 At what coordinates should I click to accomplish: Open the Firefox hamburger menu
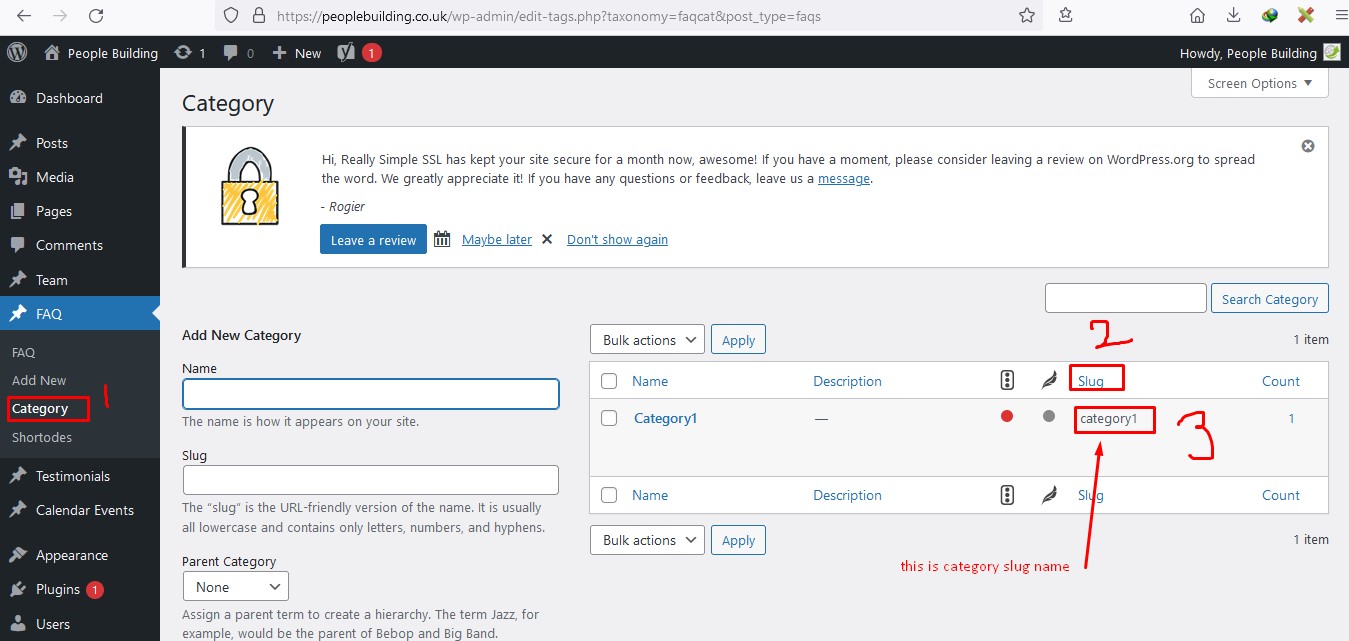tap(1341, 15)
